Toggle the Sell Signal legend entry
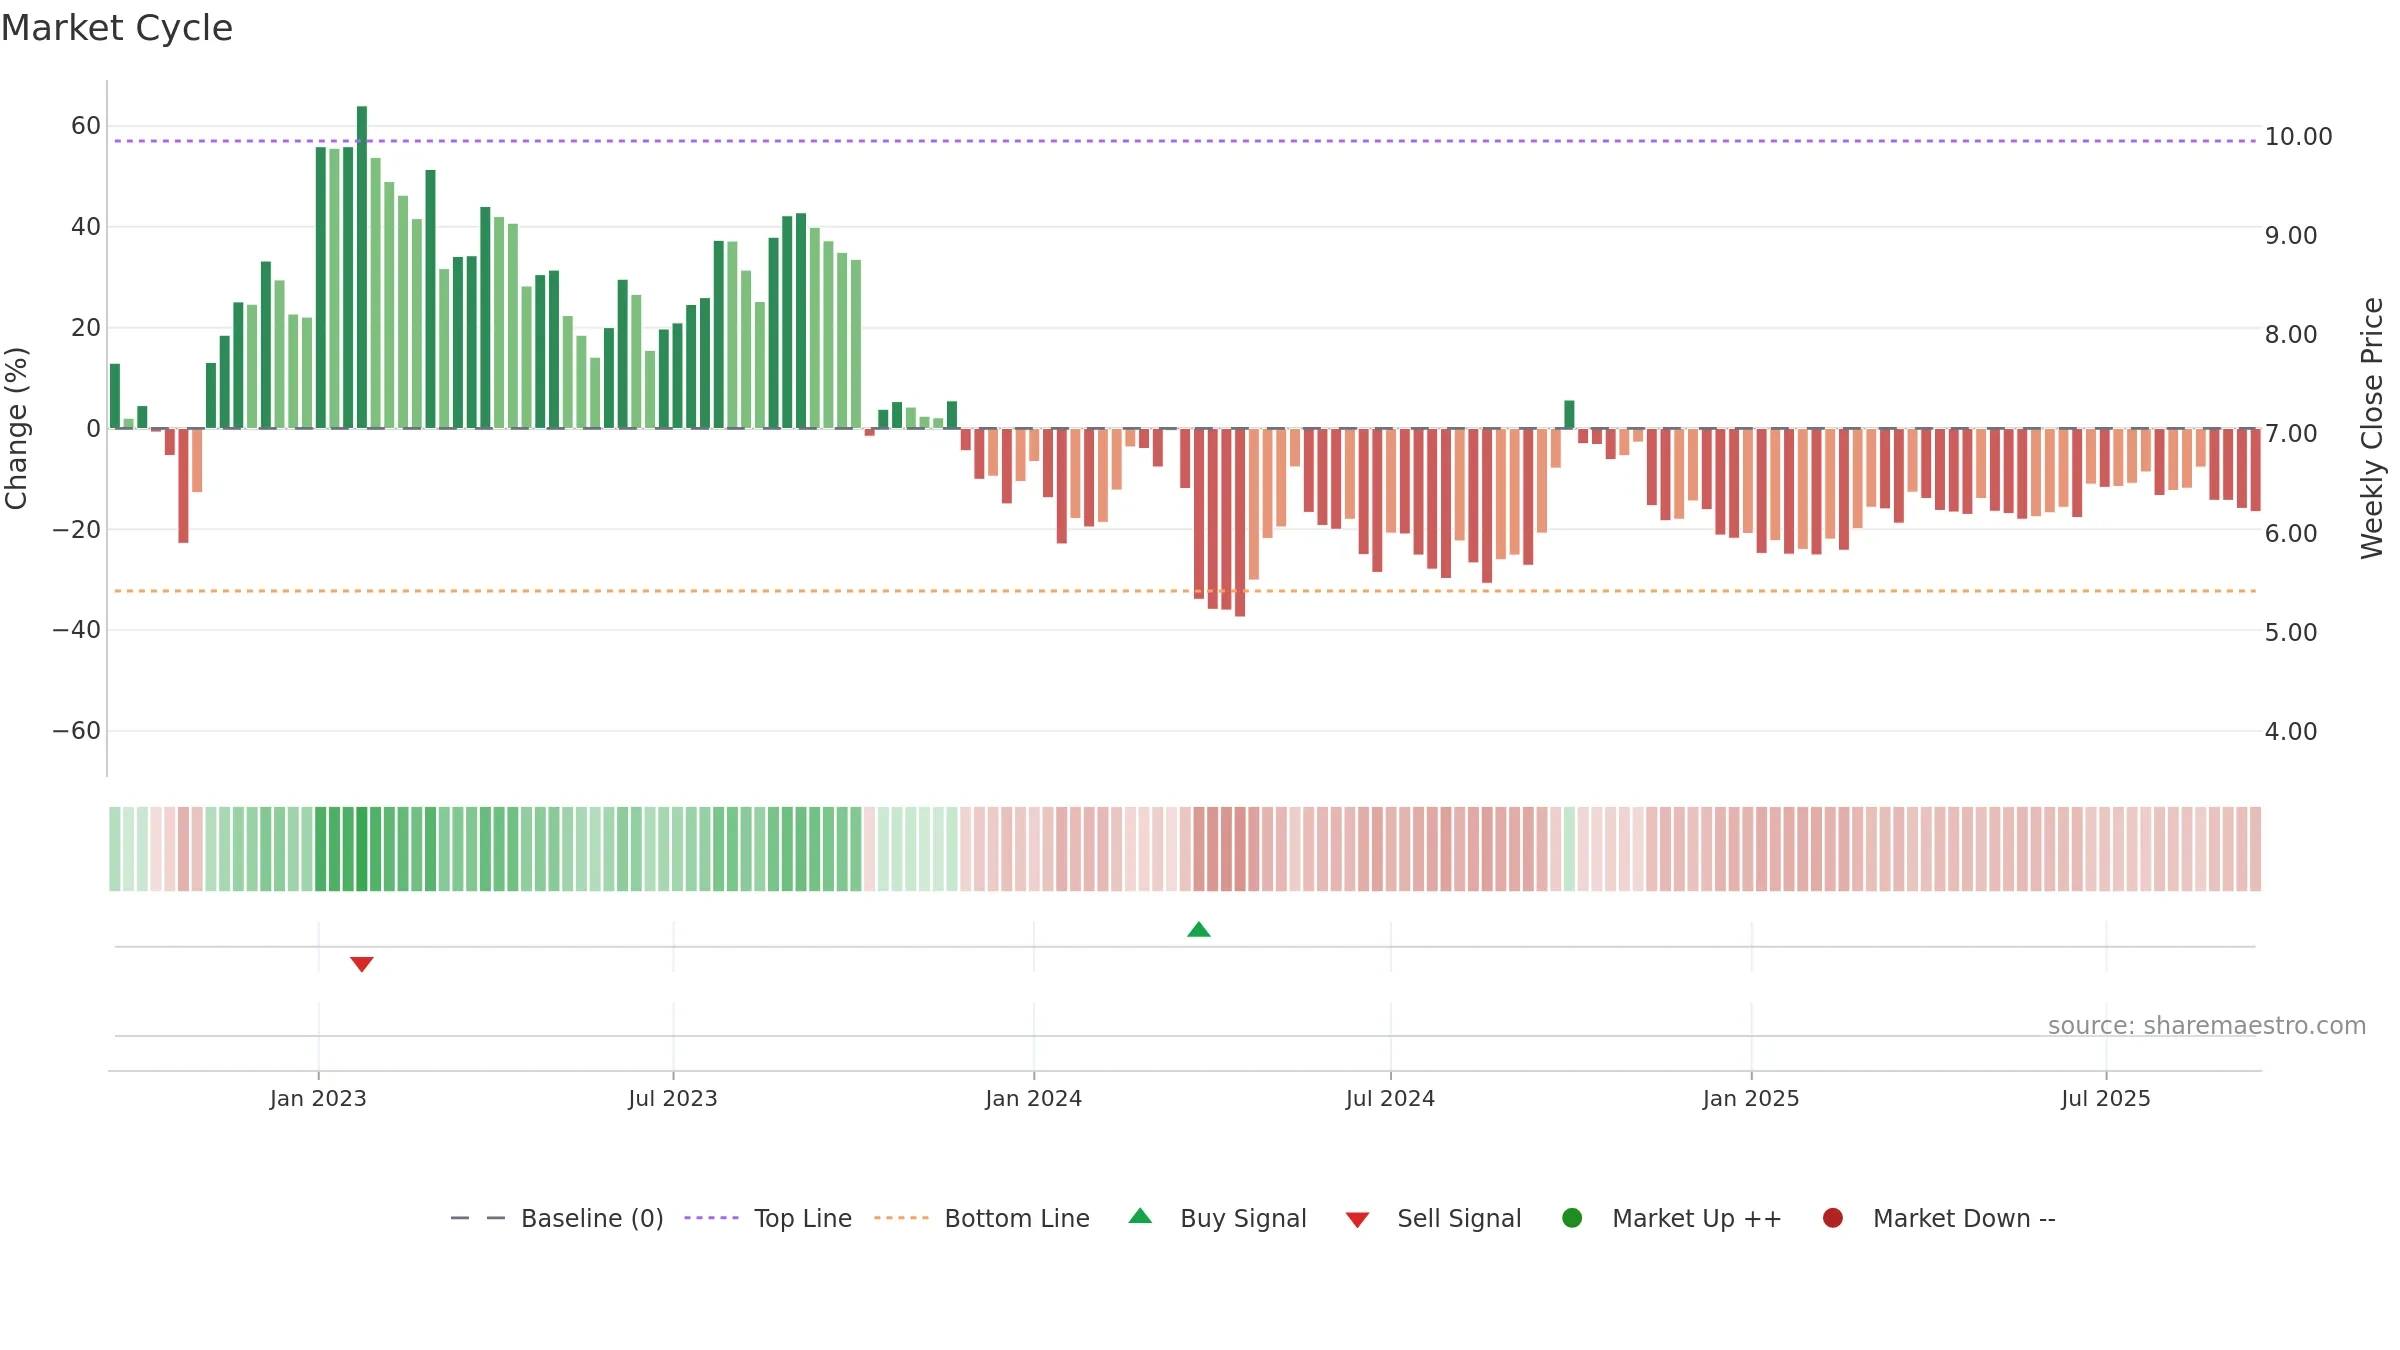Image resolution: width=2400 pixels, height=1350 pixels. 1433,1218
